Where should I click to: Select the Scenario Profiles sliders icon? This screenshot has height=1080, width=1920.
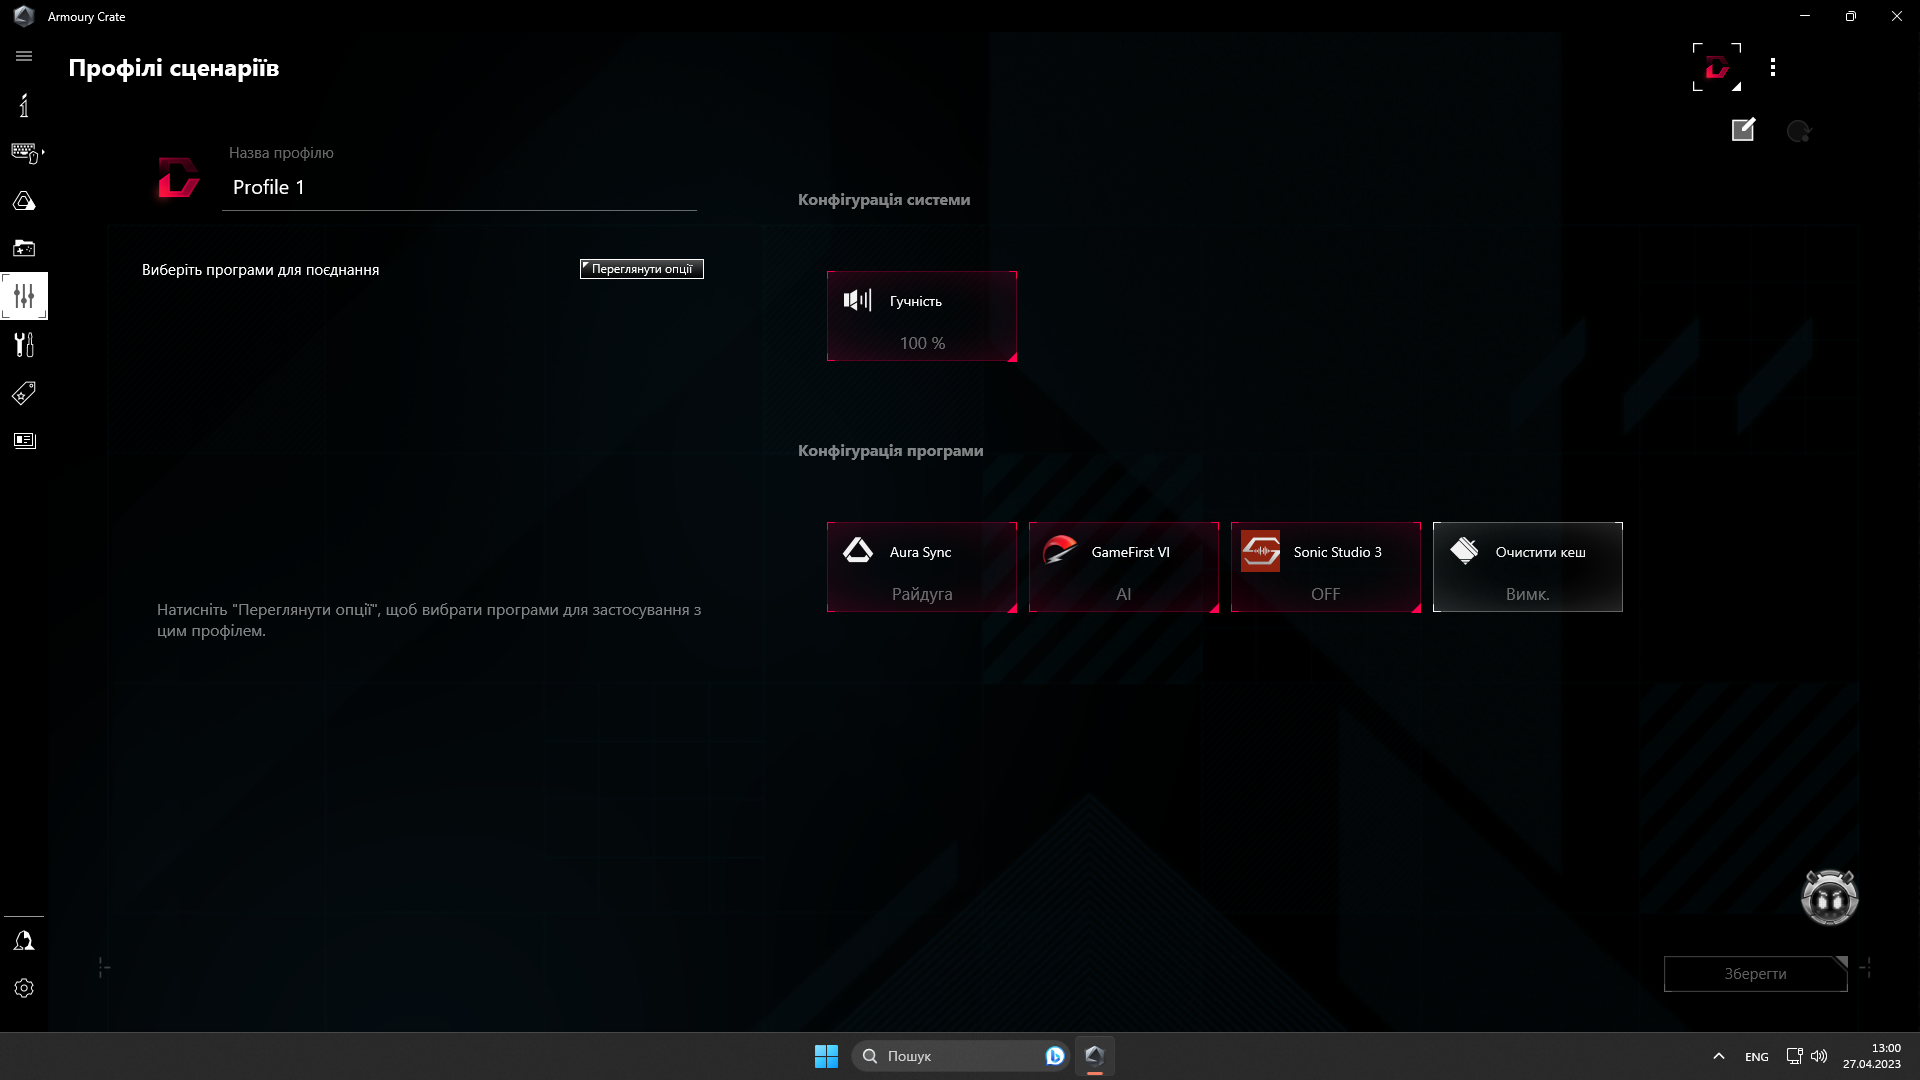click(24, 296)
